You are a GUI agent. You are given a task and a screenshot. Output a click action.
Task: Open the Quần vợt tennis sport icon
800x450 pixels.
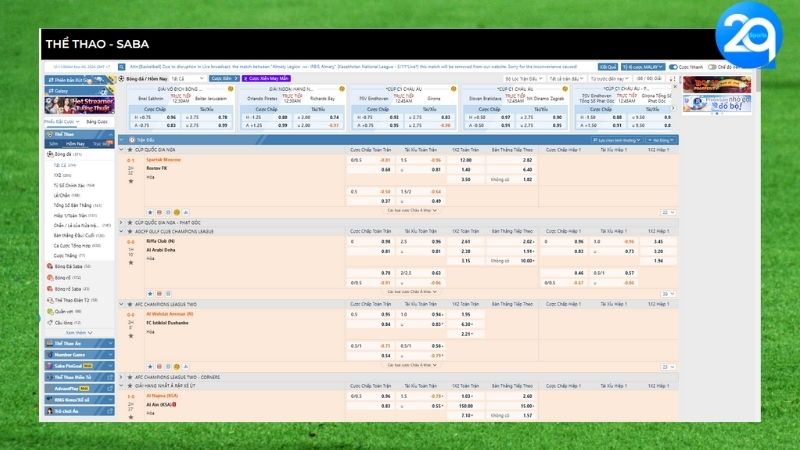point(50,311)
